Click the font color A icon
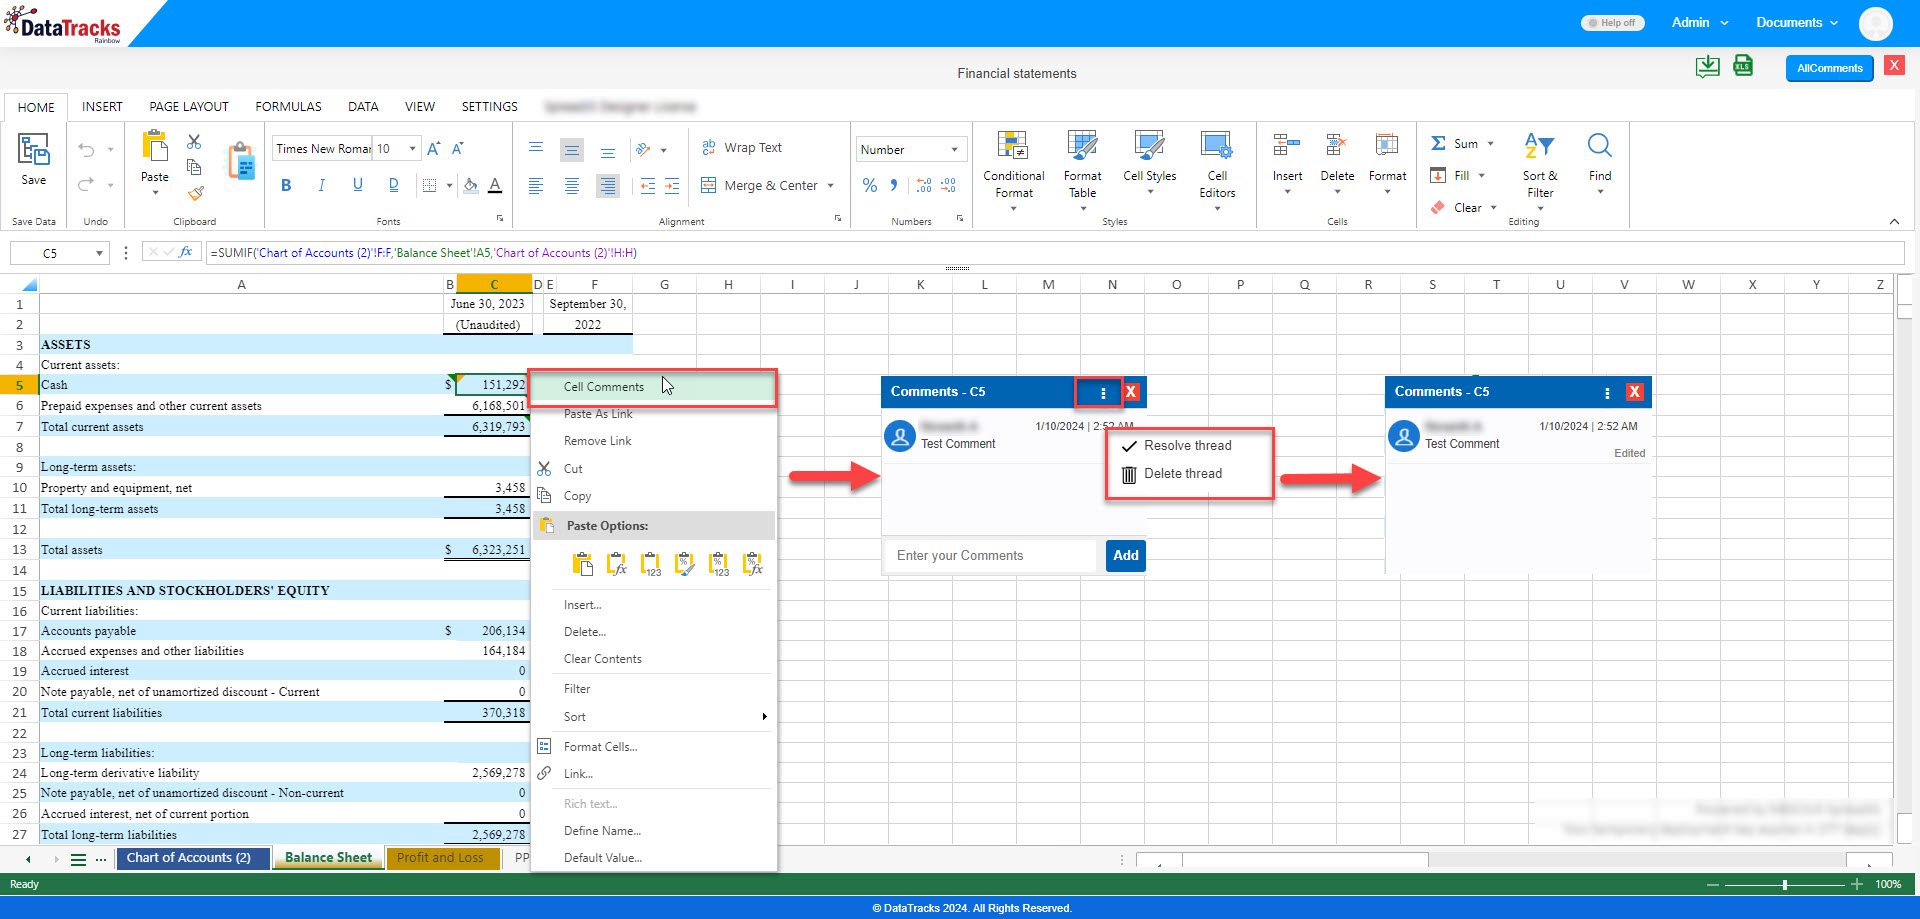The image size is (1920, 919). (495, 185)
